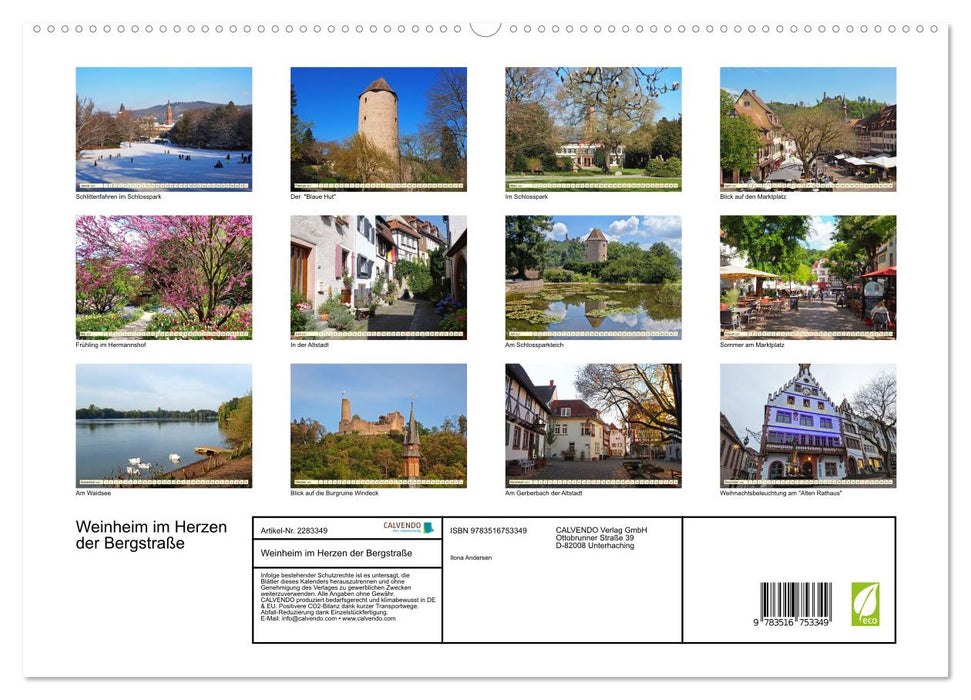Open the Alten Rathaus Christmas lights photo

(x=808, y=426)
